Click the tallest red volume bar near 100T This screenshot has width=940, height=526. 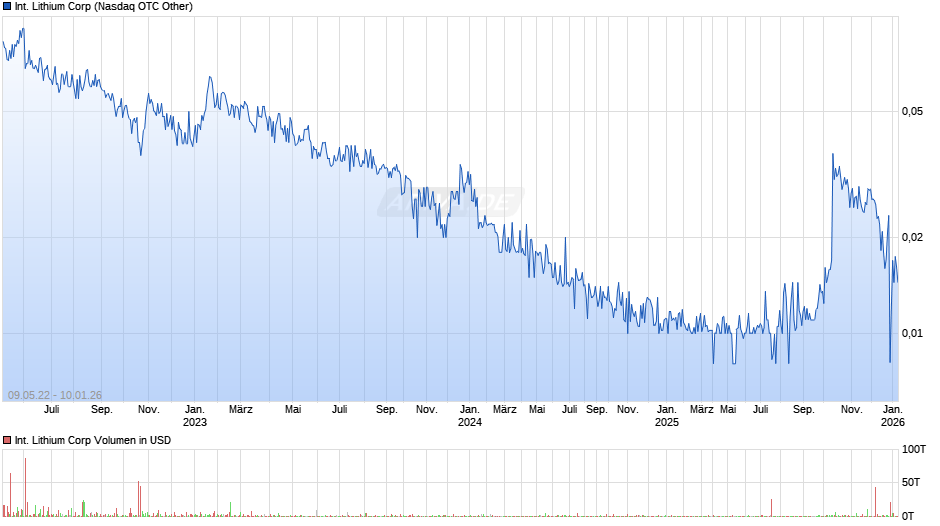(x=26, y=487)
